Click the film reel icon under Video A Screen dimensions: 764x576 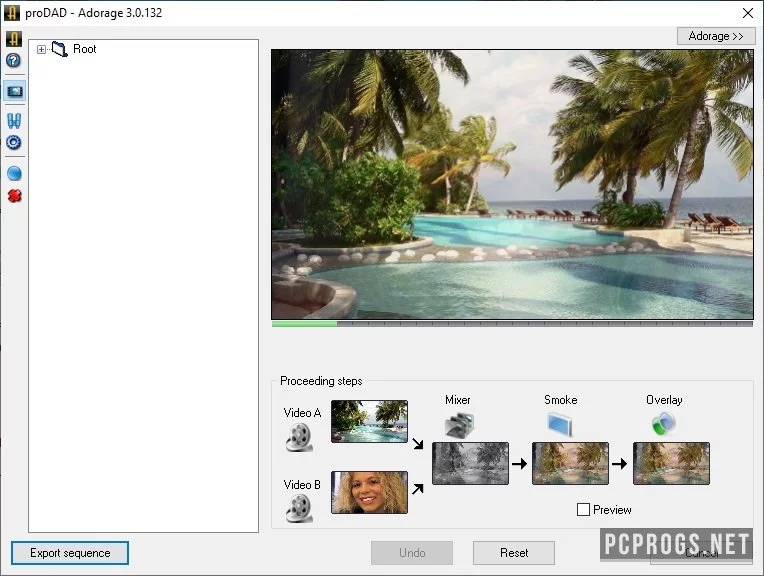tap(299, 437)
